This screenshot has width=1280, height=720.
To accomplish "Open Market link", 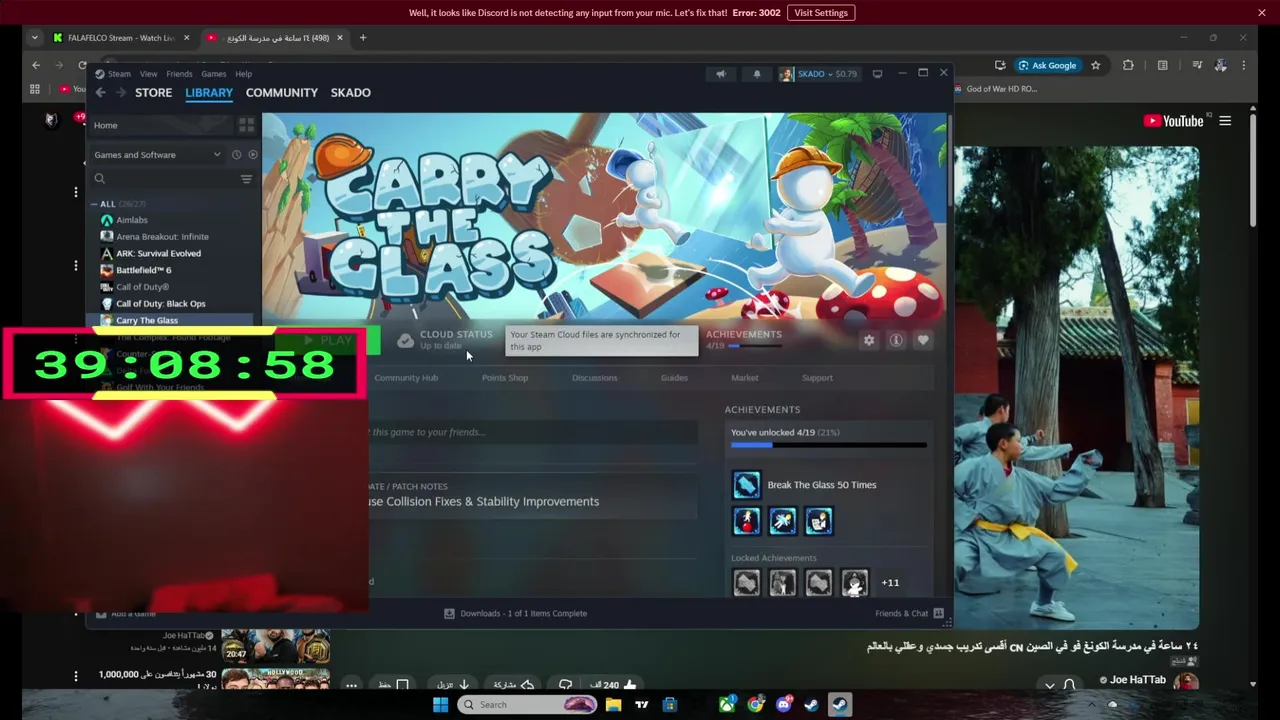I will pos(745,378).
